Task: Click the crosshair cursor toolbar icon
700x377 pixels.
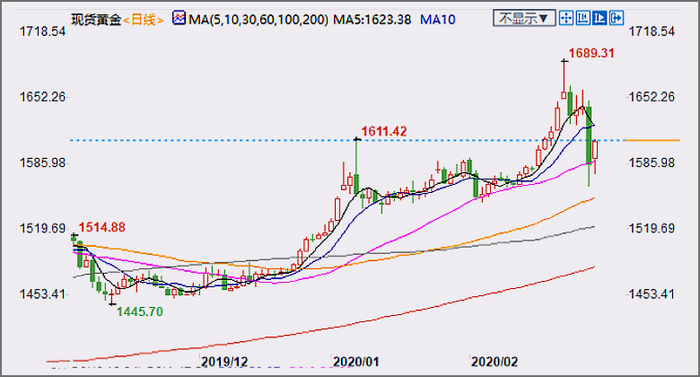Action: [566, 18]
